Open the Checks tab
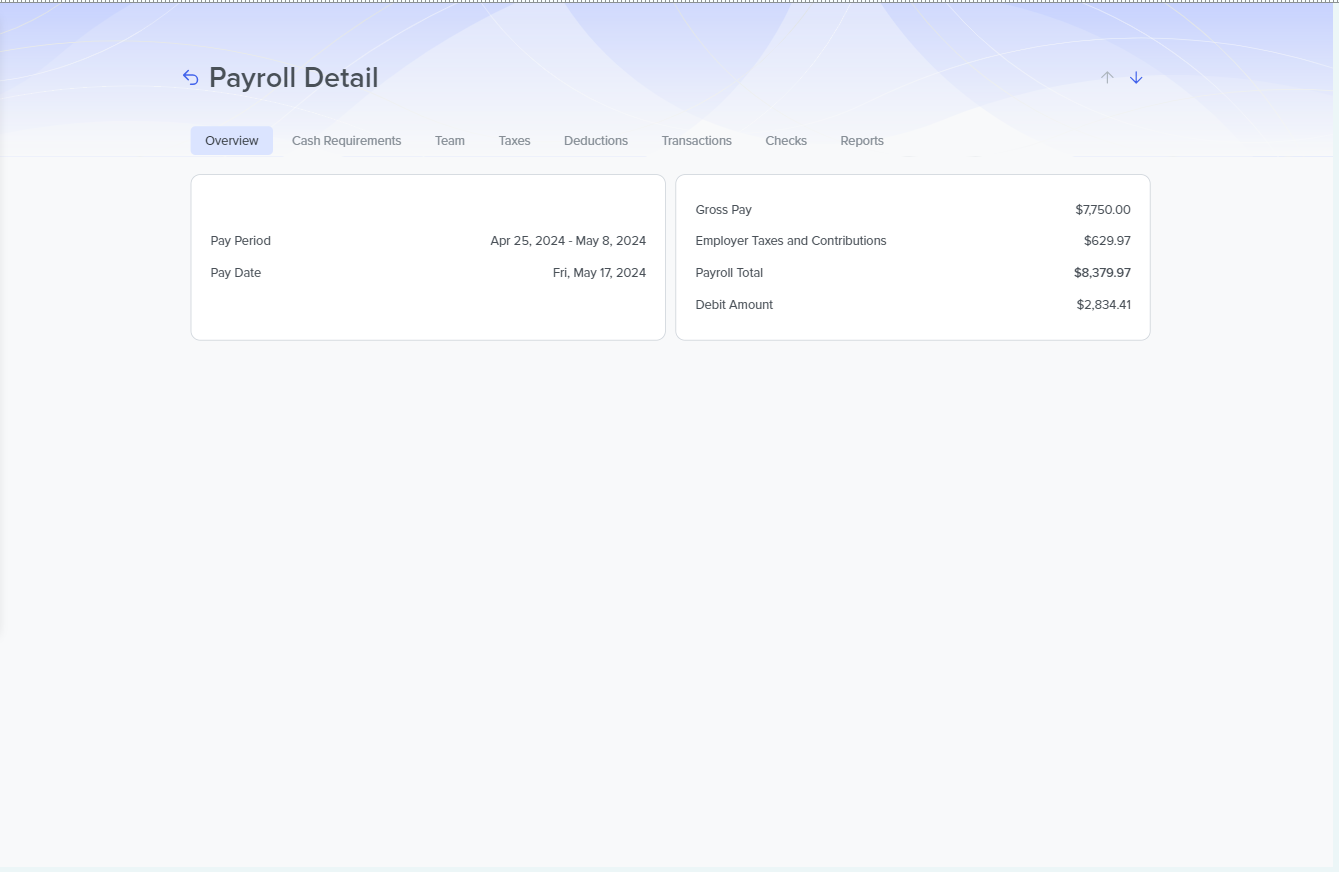The image size is (1339, 872). tap(786, 141)
